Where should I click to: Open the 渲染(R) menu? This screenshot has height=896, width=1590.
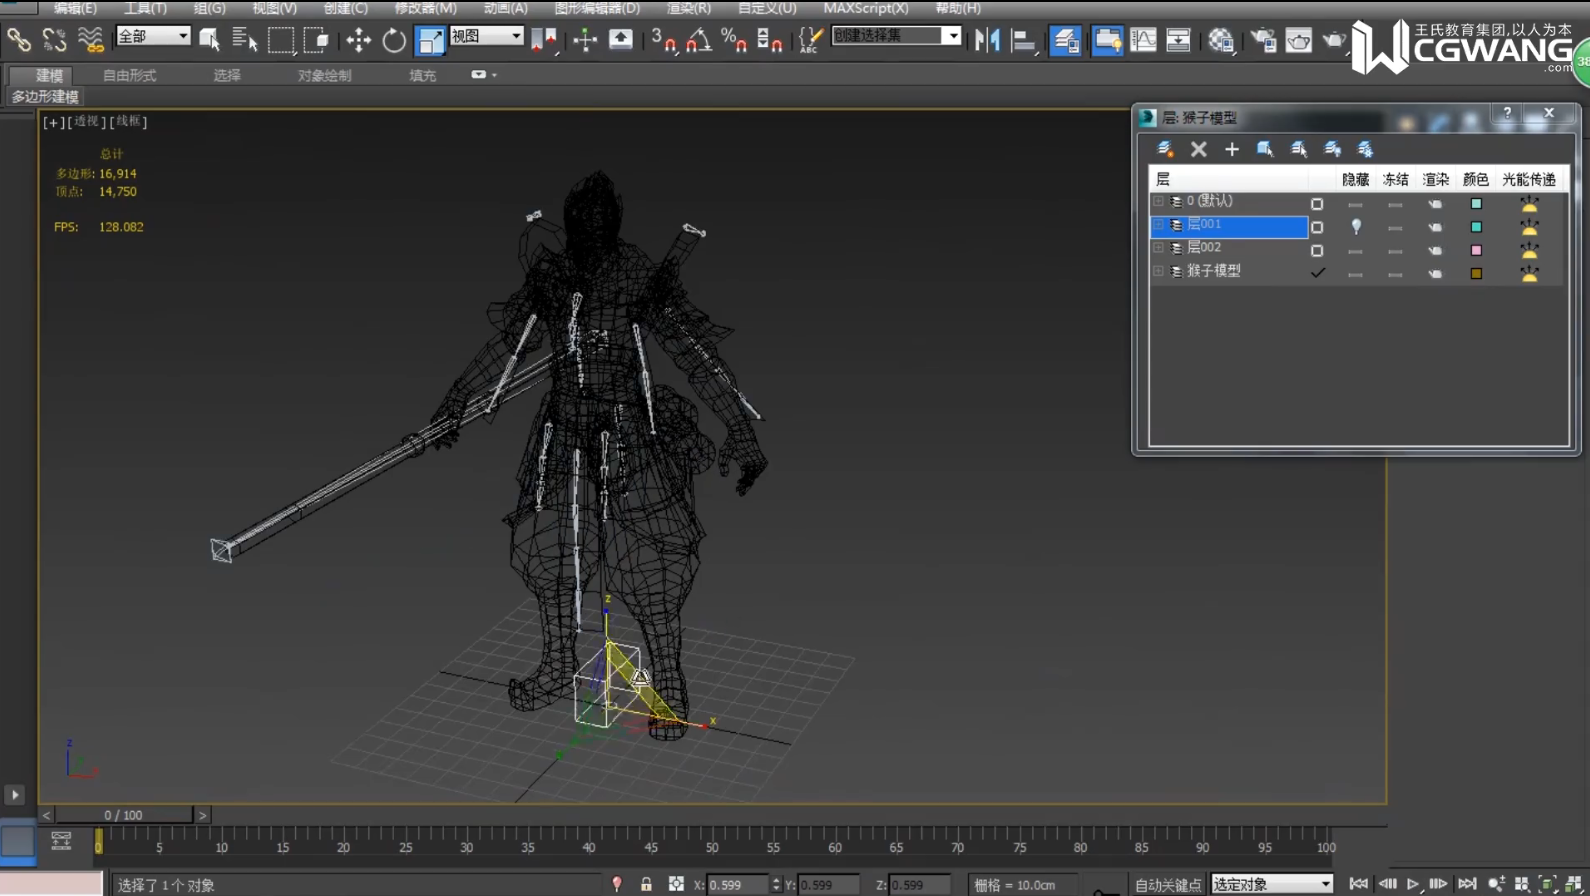688,8
